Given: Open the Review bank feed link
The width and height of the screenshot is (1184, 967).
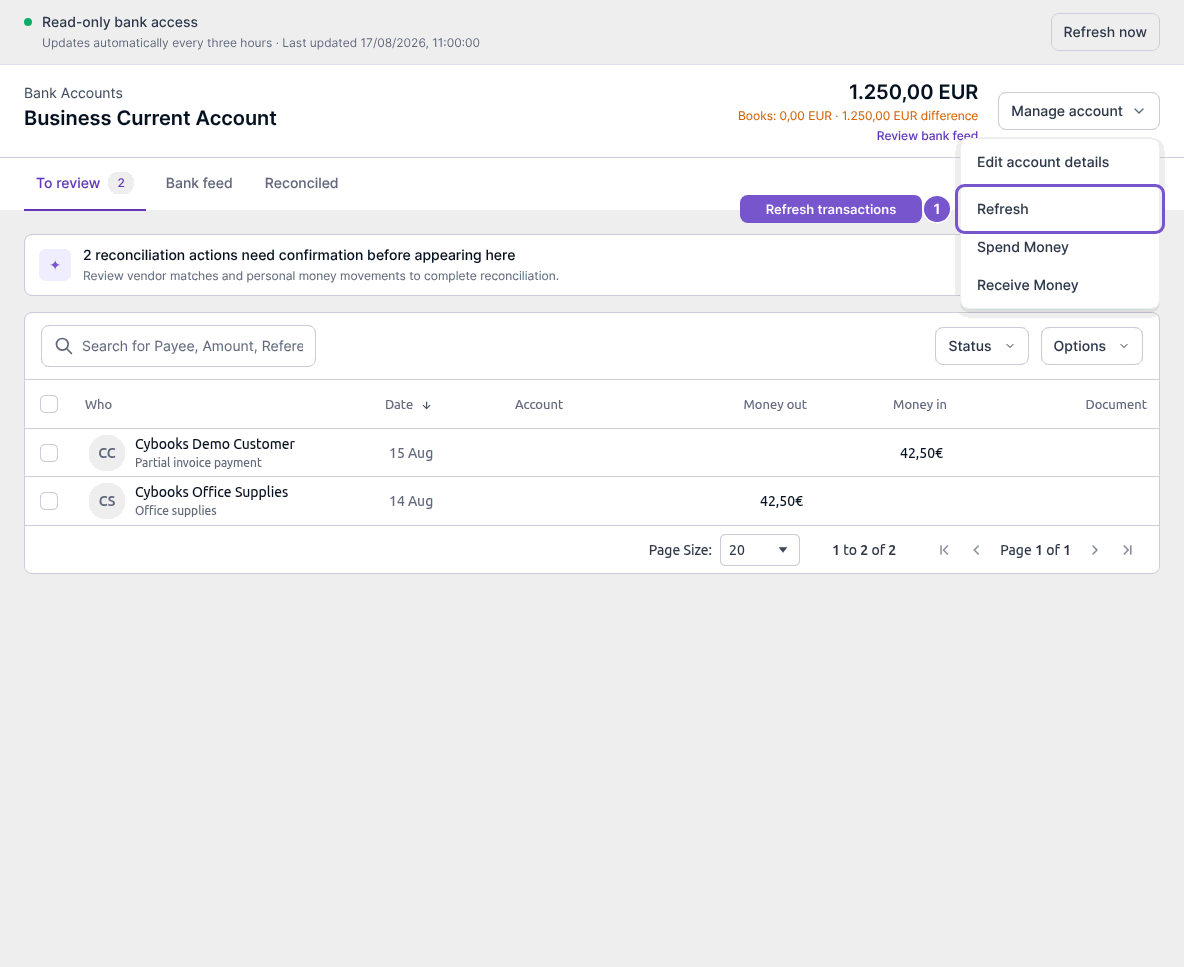Looking at the screenshot, I should [x=927, y=136].
